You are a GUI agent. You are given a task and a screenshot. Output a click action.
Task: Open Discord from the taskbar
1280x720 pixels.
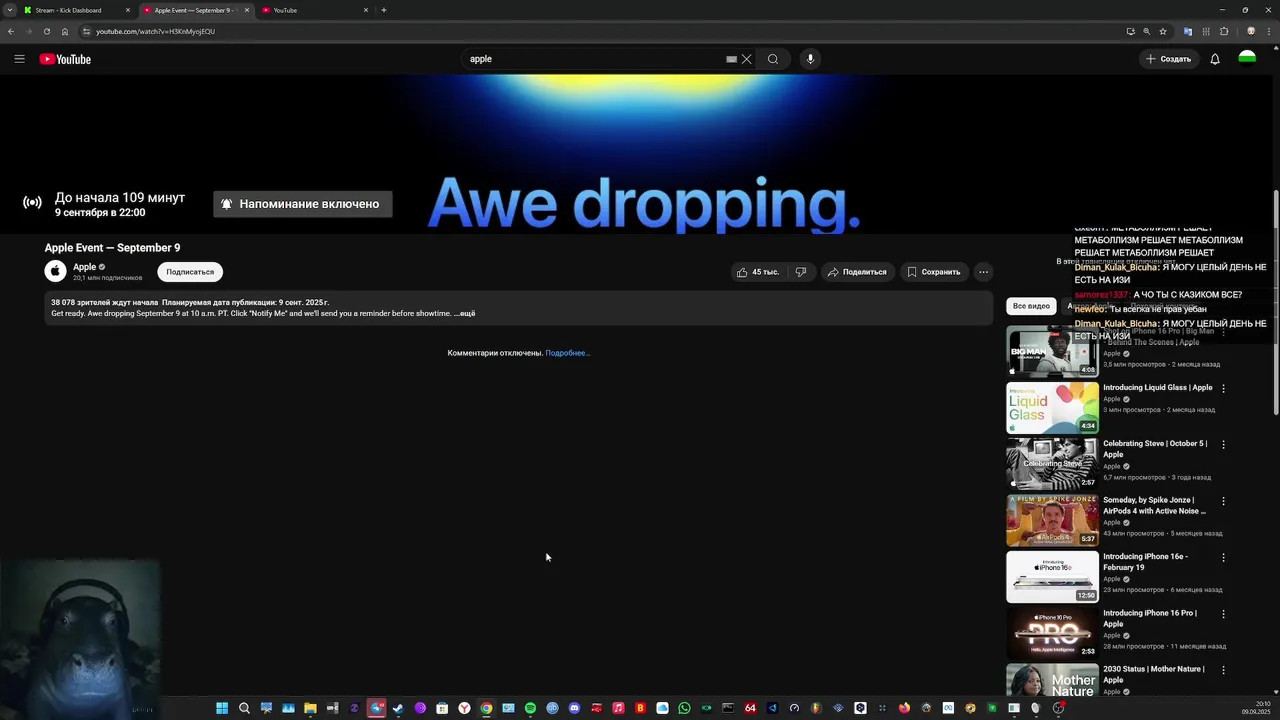(574, 708)
